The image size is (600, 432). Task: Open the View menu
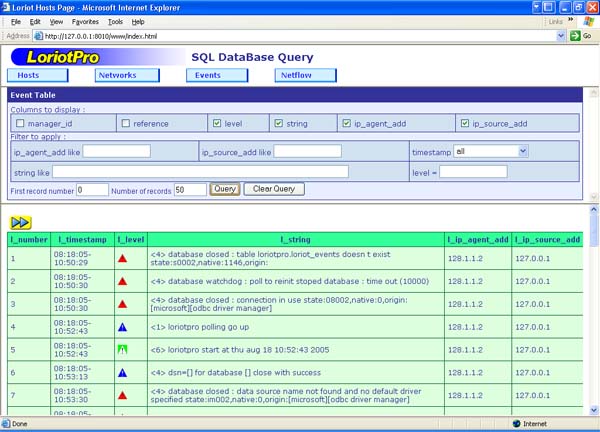coord(56,22)
